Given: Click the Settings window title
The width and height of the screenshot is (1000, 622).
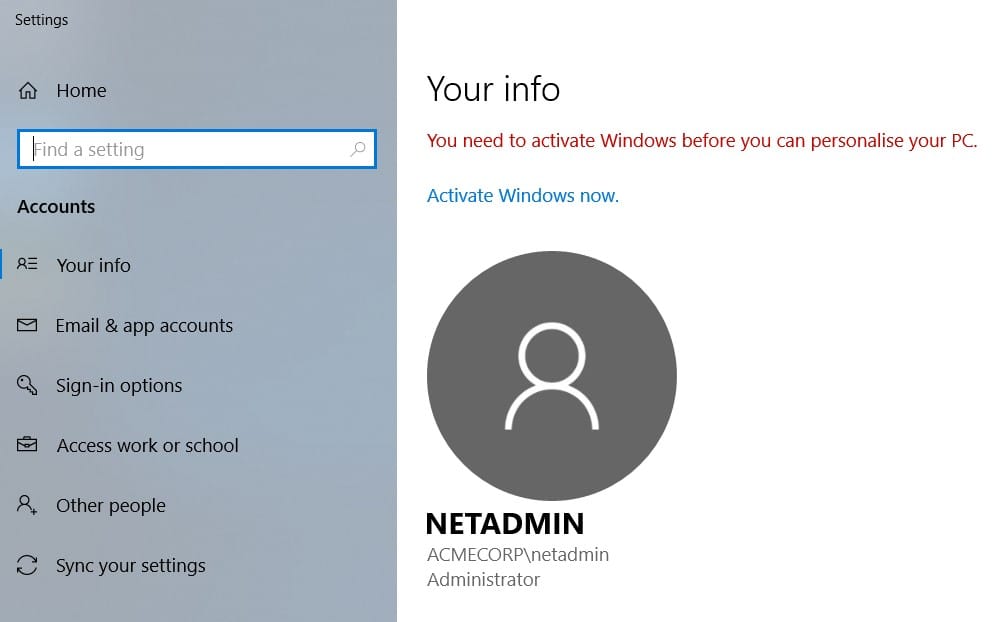Looking at the screenshot, I should 41,20.
